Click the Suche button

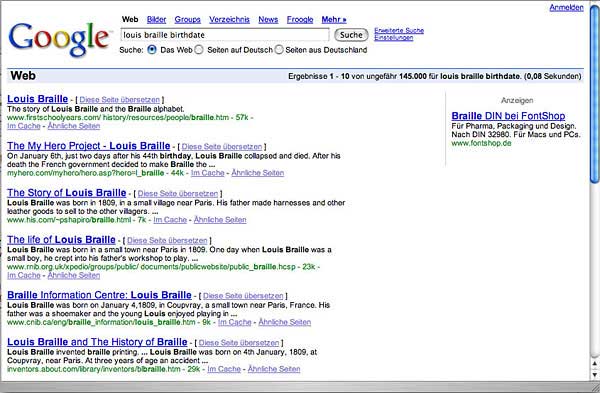(351, 35)
